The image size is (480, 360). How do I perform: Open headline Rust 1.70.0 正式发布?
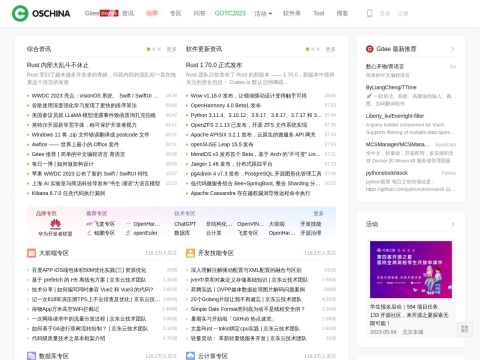click(x=214, y=65)
